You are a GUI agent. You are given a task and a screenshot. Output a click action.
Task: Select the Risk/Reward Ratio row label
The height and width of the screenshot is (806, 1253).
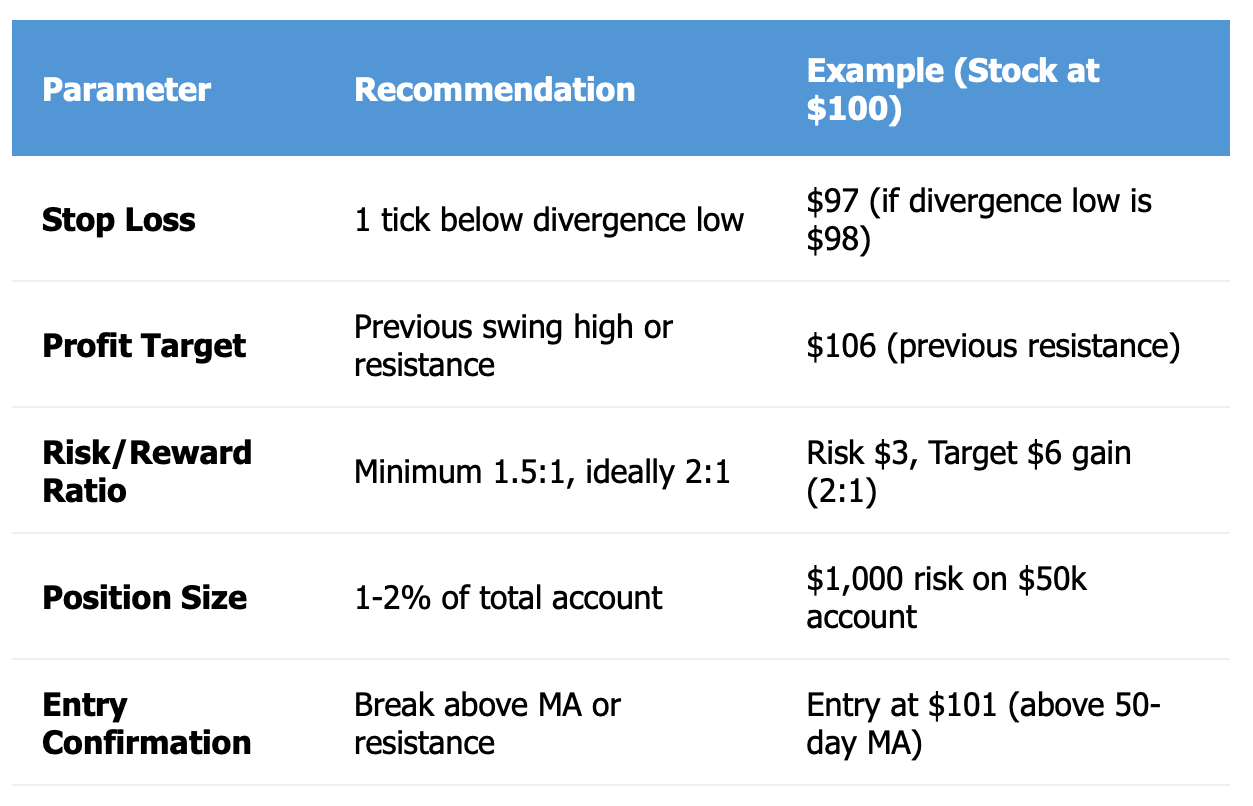(147, 471)
